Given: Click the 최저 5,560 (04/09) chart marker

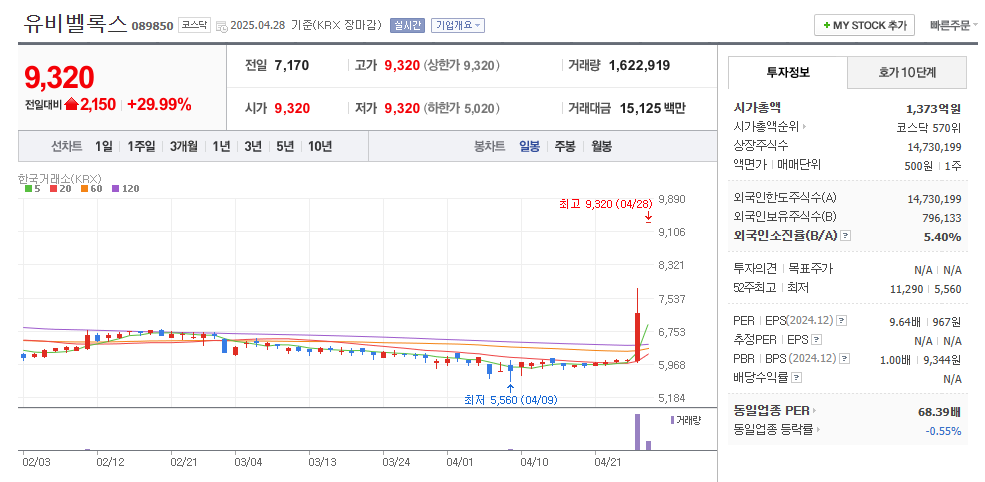Looking at the screenshot, I should (x=510, y=399).
